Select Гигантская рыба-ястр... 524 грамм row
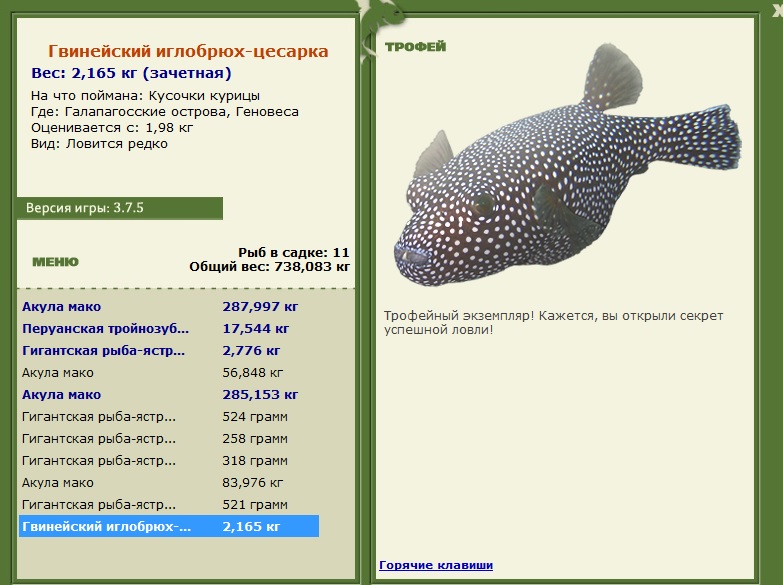 coord(169,417)
